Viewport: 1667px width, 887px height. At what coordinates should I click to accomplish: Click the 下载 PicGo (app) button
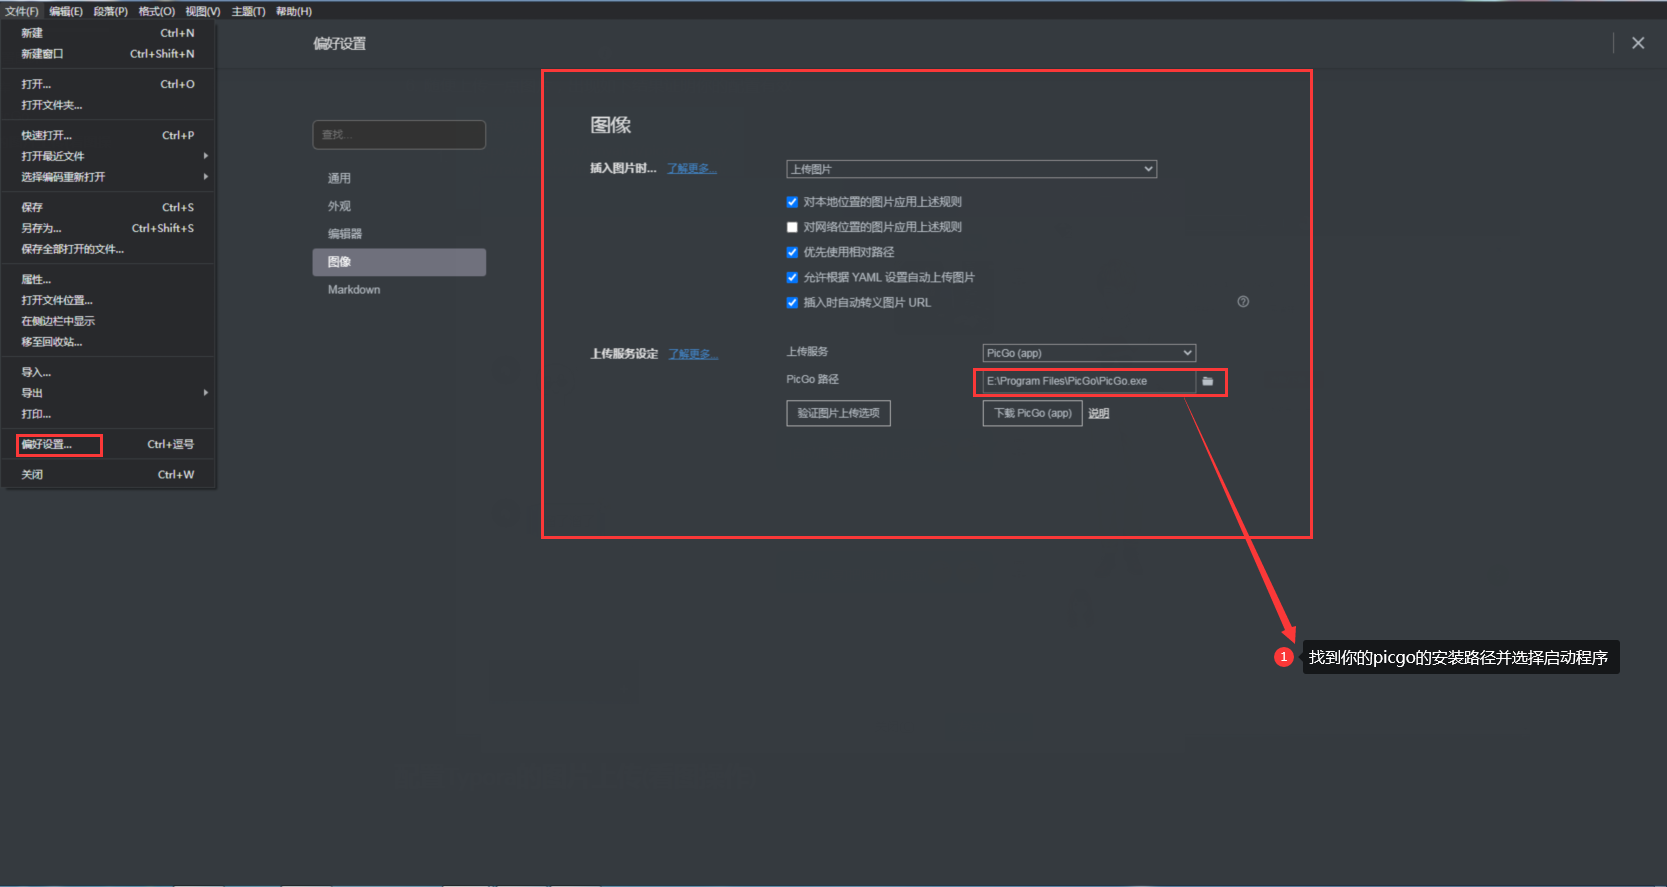point(1032,413)
